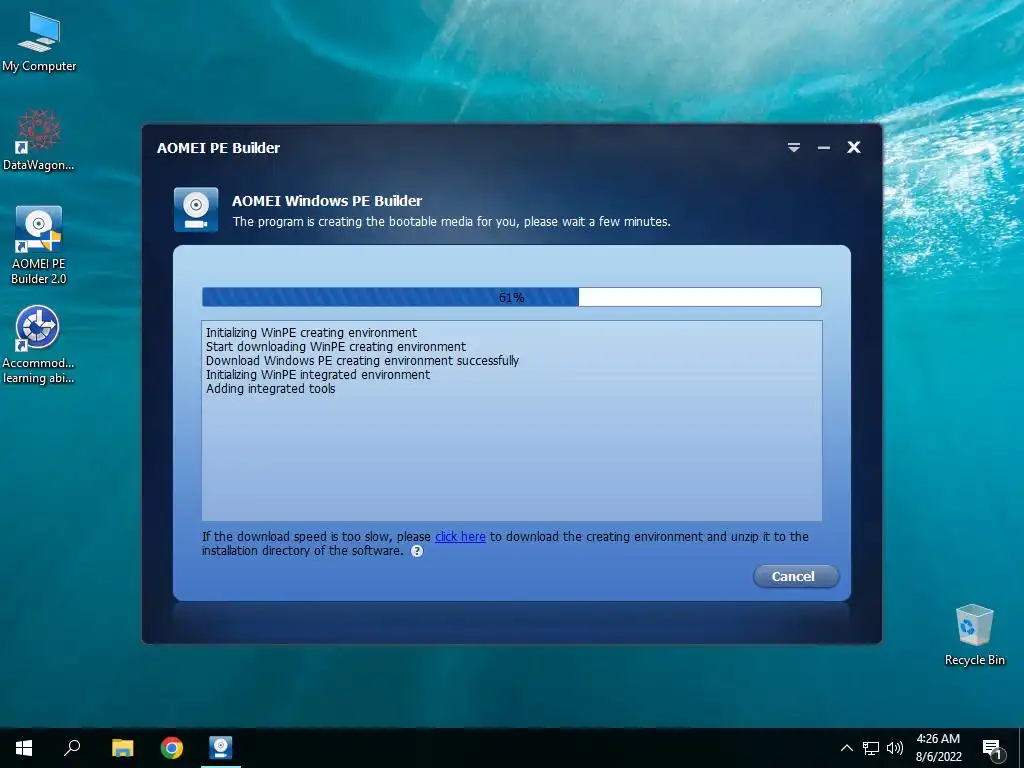Launch AOMEI PE Builder 2.0 desktop shortcut
The image size is (1024, 768).
[39, 245]
